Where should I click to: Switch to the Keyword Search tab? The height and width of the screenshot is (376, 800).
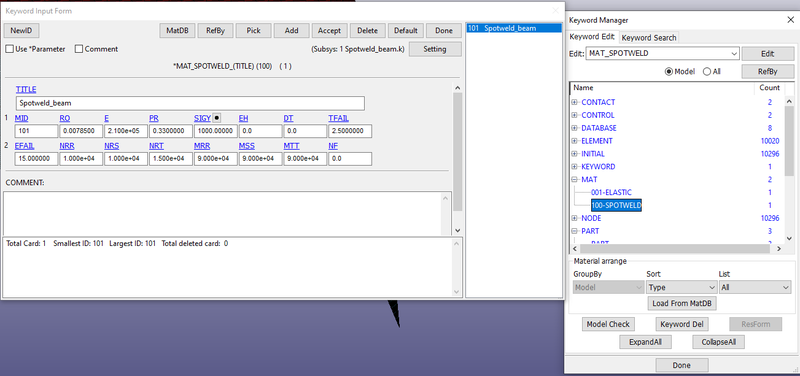pos(649,37)
